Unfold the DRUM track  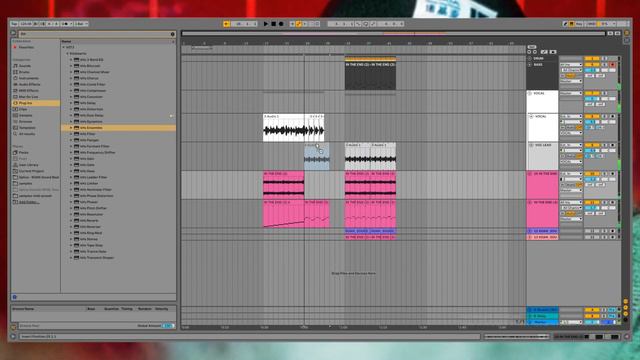[530, 58]
